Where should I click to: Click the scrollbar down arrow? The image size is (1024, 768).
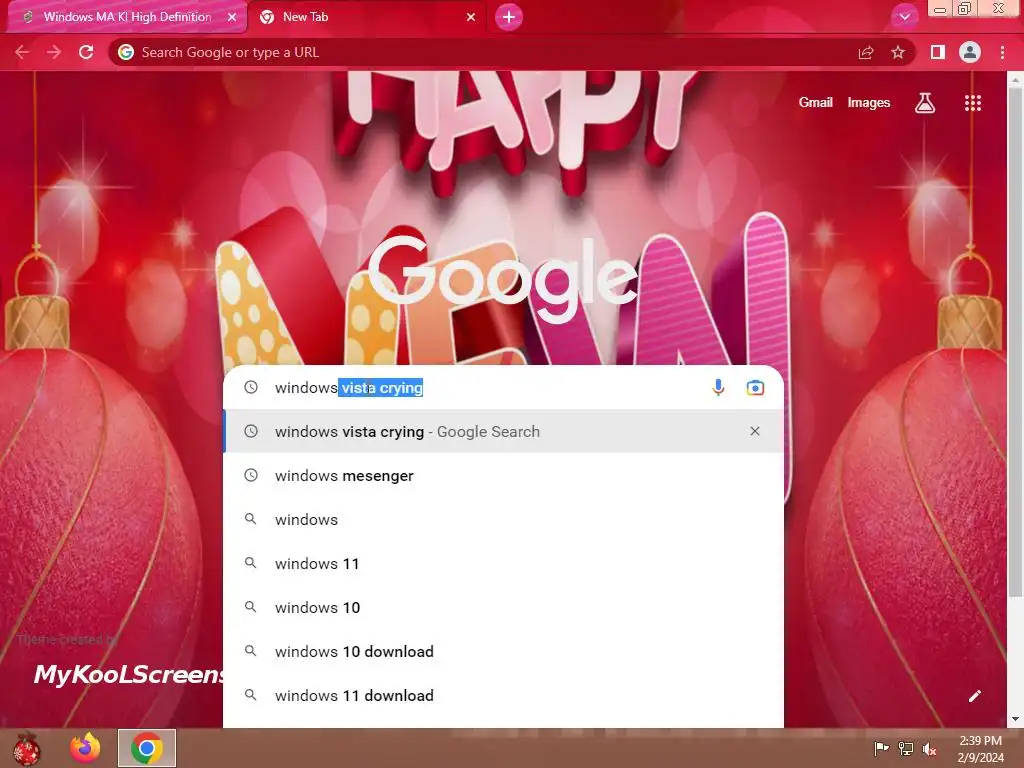pos(1015,719)
